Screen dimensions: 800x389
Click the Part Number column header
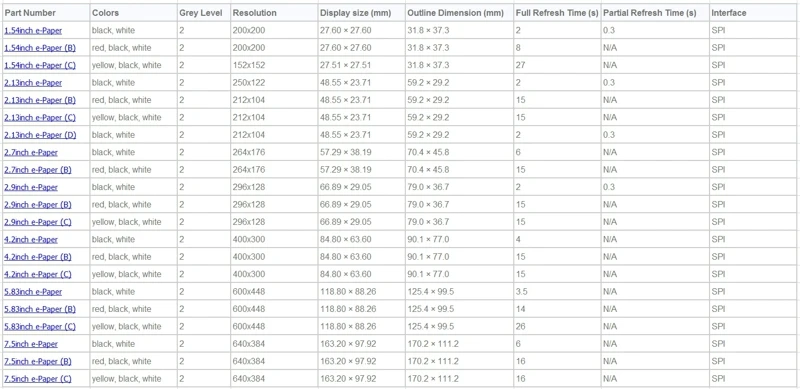[30, 13]
